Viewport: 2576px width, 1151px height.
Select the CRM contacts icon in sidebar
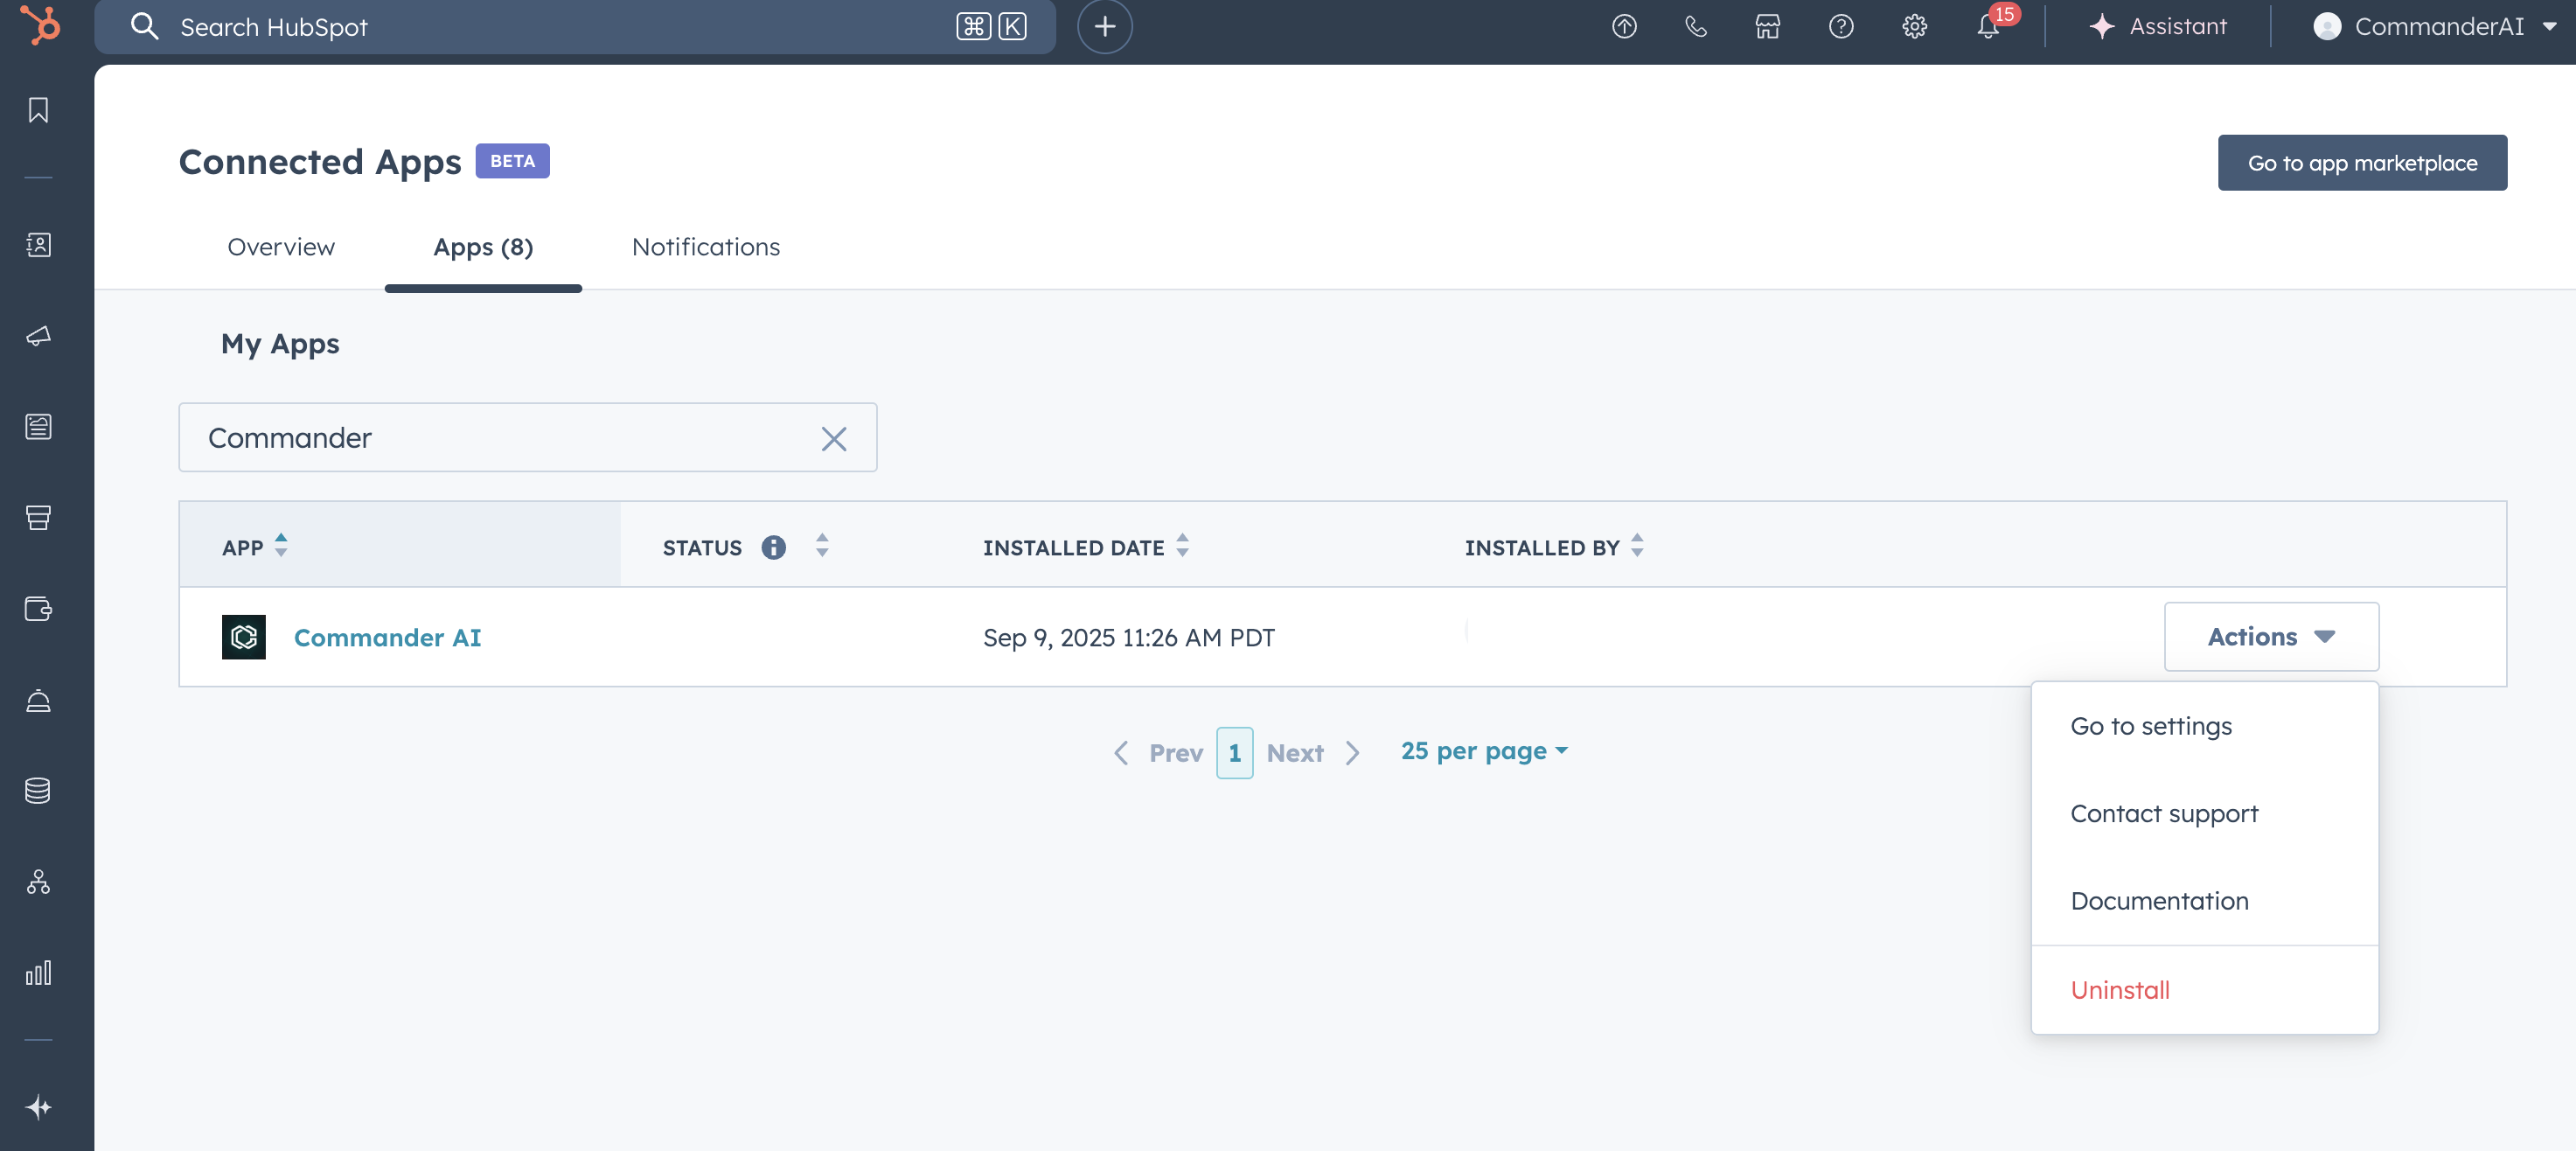(x=38, y=245)
